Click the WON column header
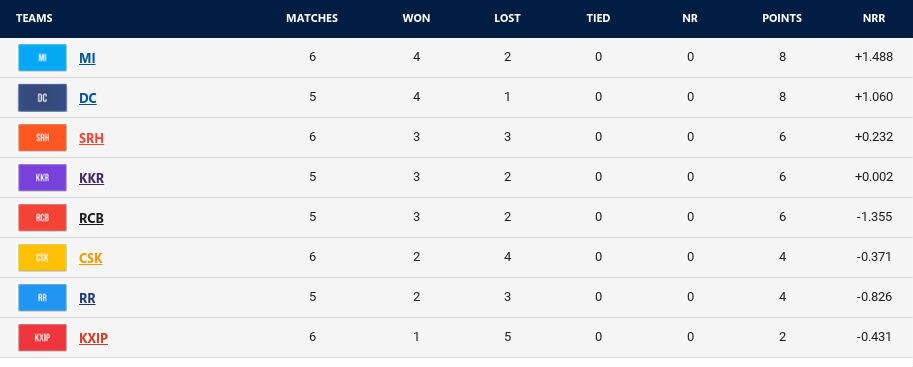 416,18
